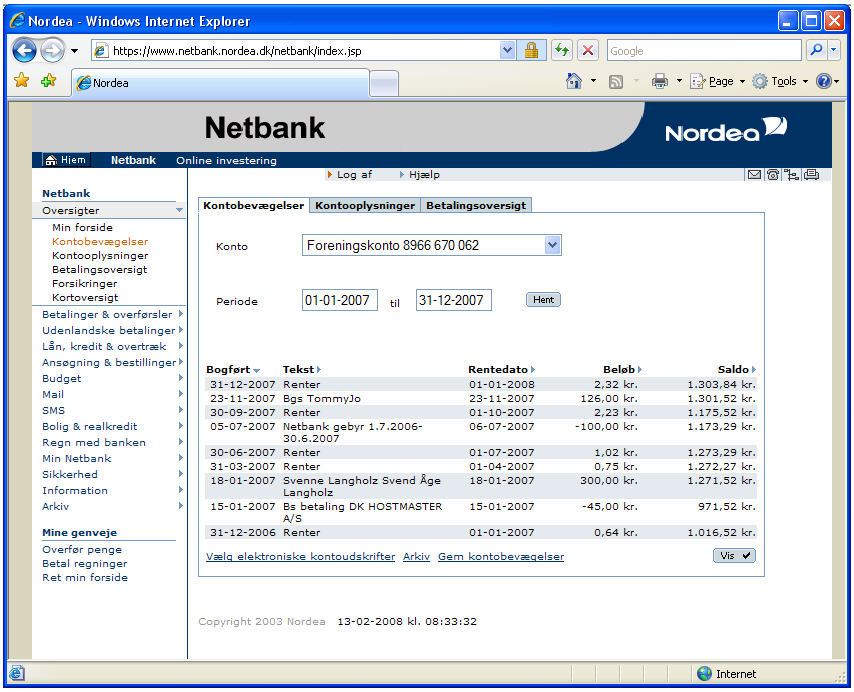Switch to Kontooplysninger tab
Screen dimensions: 854x692
[365, 205]
